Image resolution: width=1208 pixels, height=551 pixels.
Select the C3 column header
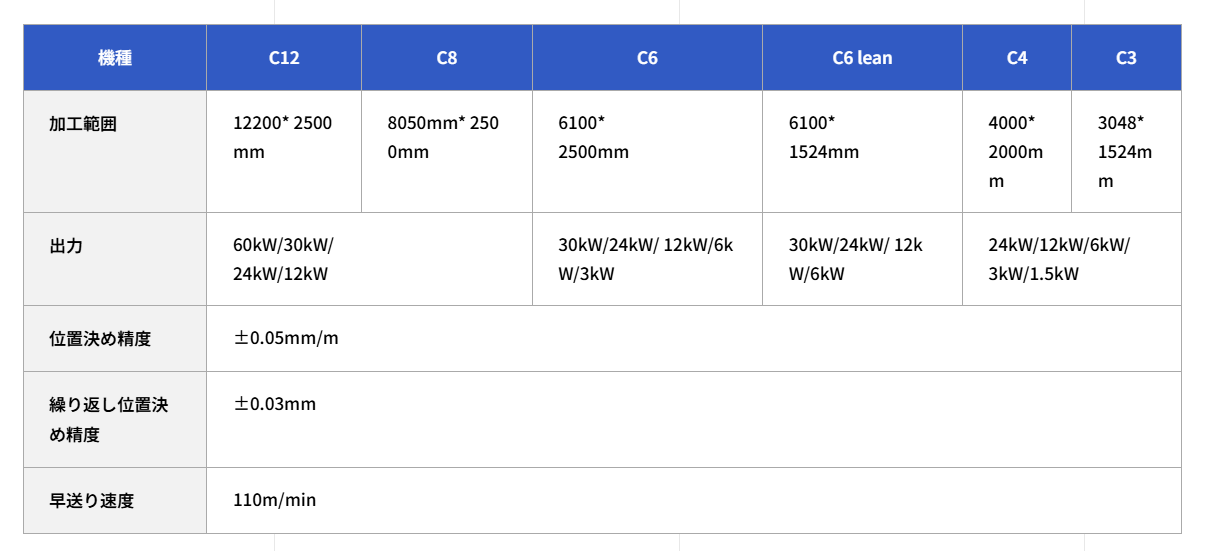coord(1126,58)
